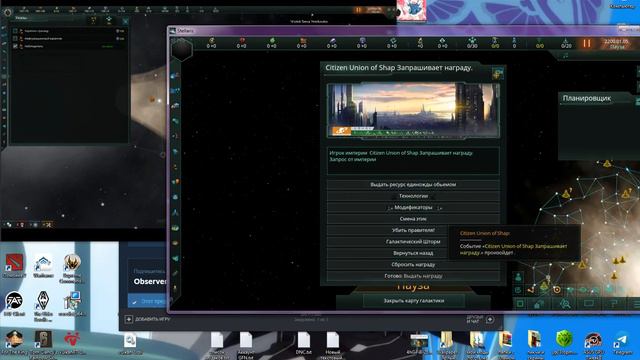Toggle the checked checkbox in background window list
The width and height of the screenshot is (640, 360).
[x=15, y=47]
